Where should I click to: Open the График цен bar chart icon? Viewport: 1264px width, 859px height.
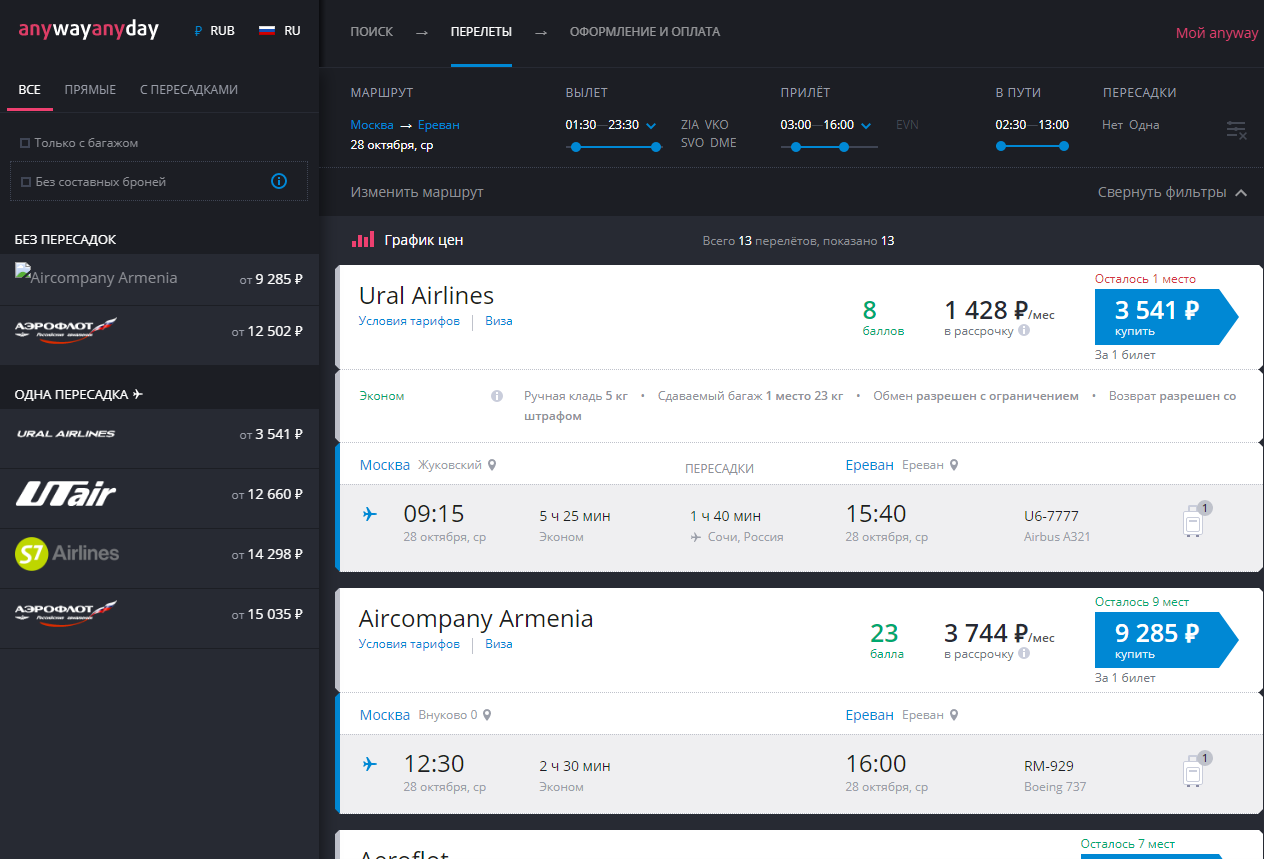click(362, 240)
